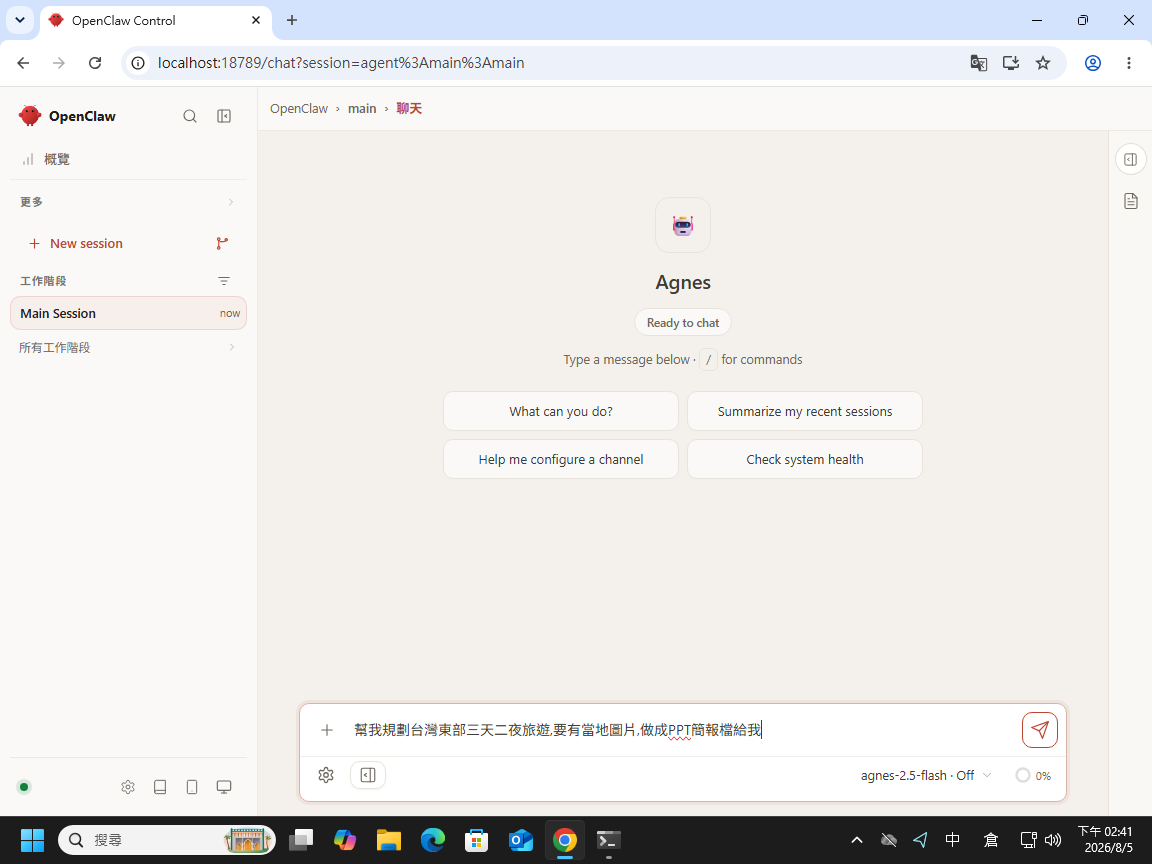
Task: Open the Chrome profile icon
Action: (x=1093, y=63)
